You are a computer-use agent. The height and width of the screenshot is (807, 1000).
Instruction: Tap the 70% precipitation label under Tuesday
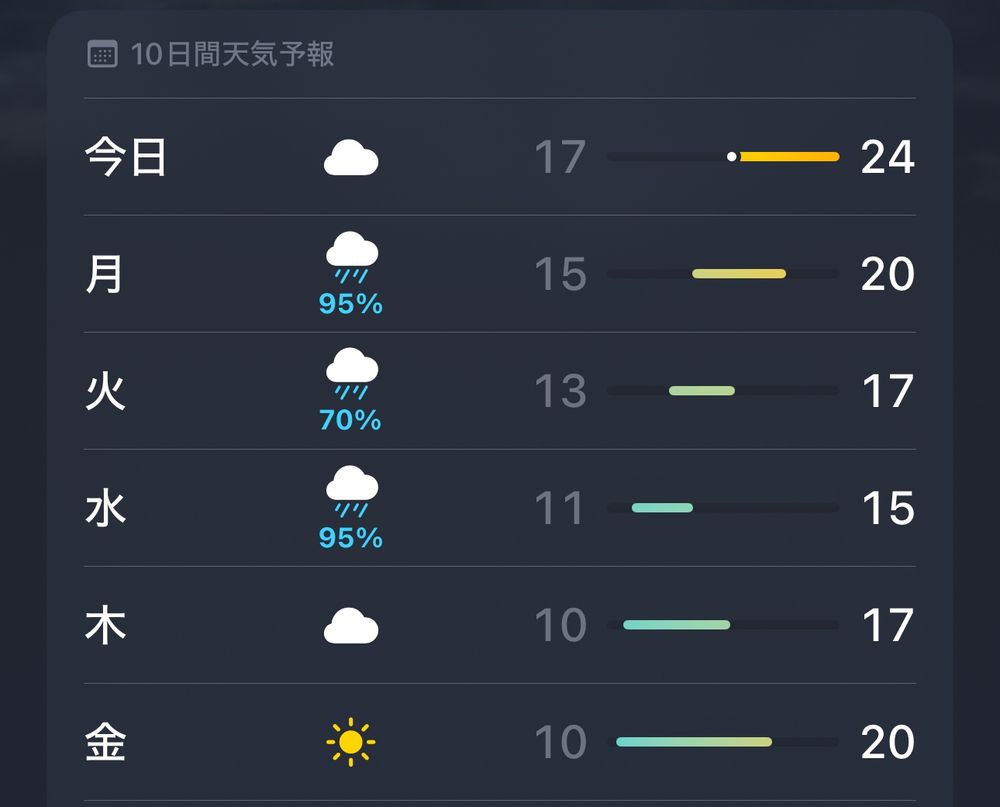[x=349, y=420]
